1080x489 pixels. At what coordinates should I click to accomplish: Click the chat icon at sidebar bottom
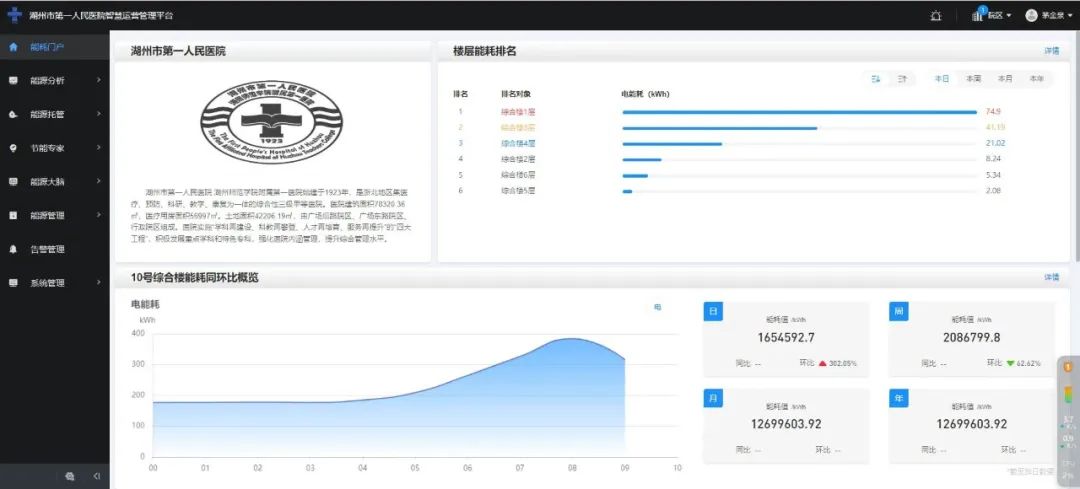tap(70, 476)
